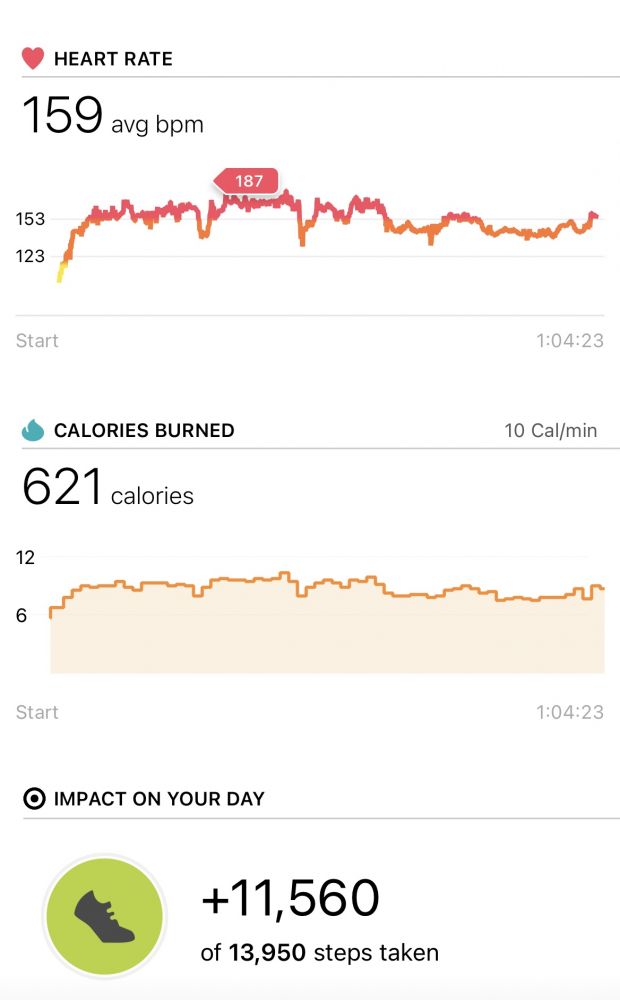
Task: Tap the 1:04:23 heart rate end time
Action: (570, 341)
